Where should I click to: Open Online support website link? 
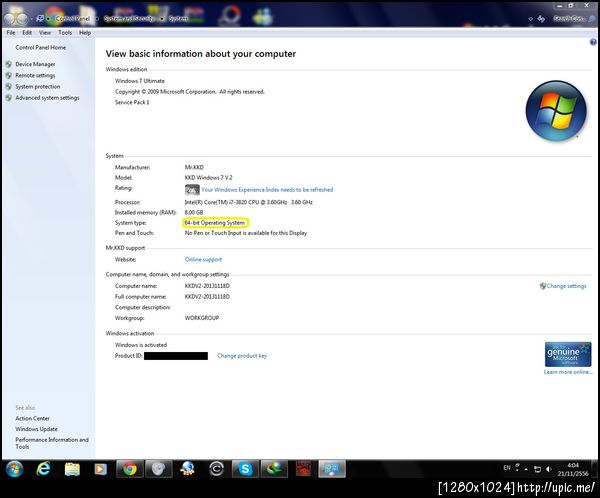tap(203, 260)
